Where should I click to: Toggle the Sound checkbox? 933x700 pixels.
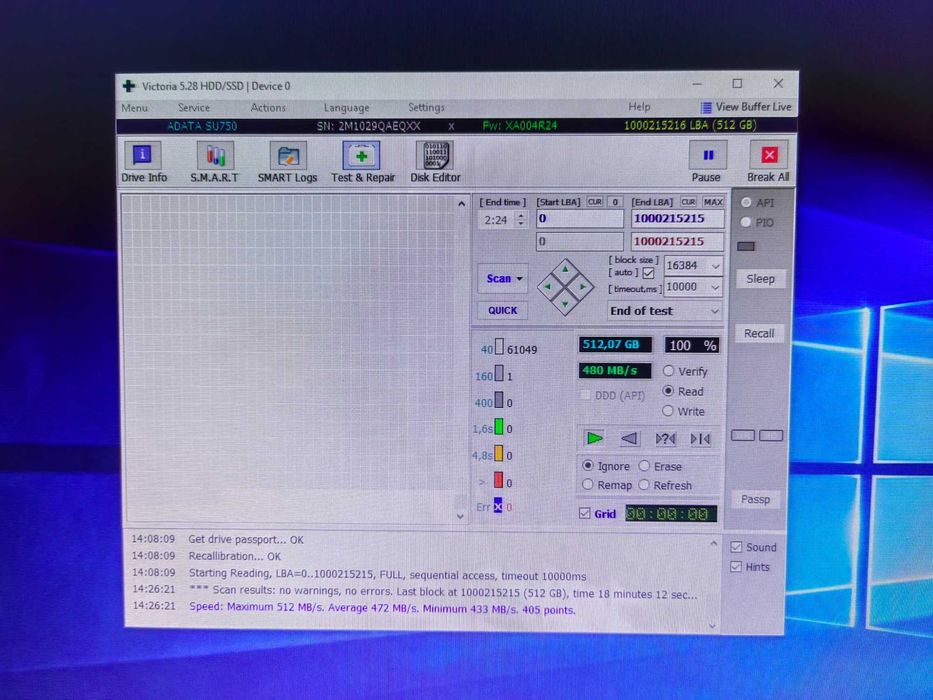tap(737, 547)
